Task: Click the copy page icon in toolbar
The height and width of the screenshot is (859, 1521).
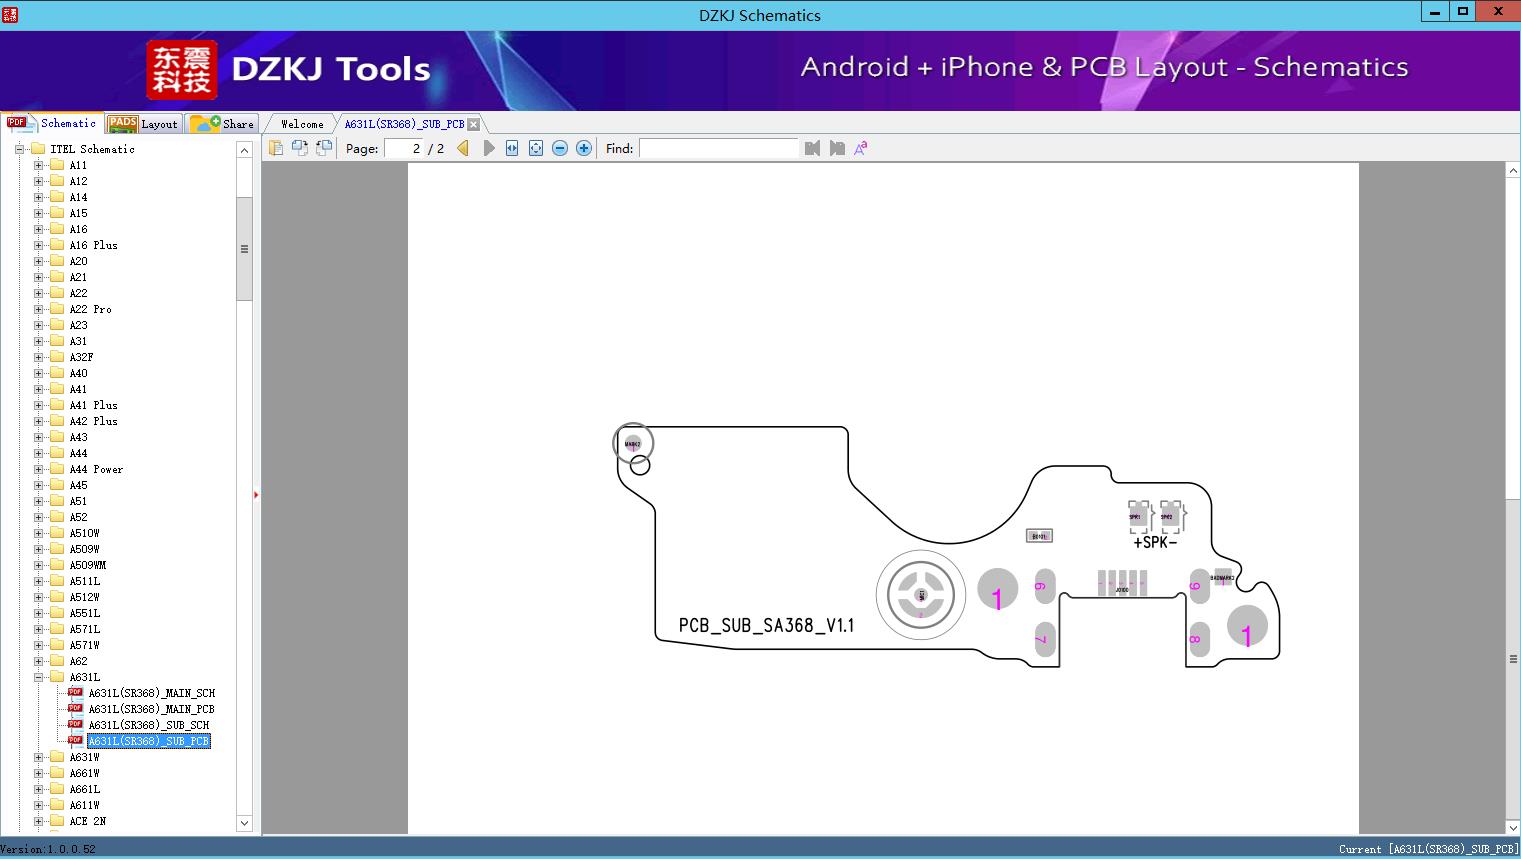Action: (x=276, y=148)
